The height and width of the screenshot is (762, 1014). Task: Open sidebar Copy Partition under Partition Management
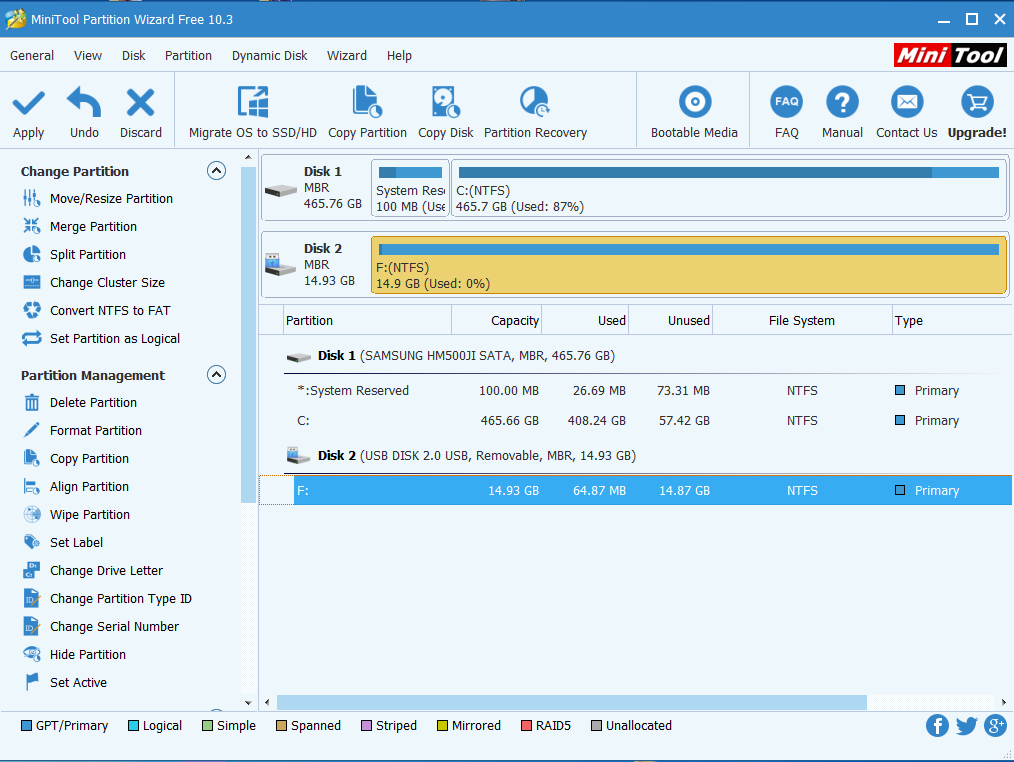tap(76, 459)
